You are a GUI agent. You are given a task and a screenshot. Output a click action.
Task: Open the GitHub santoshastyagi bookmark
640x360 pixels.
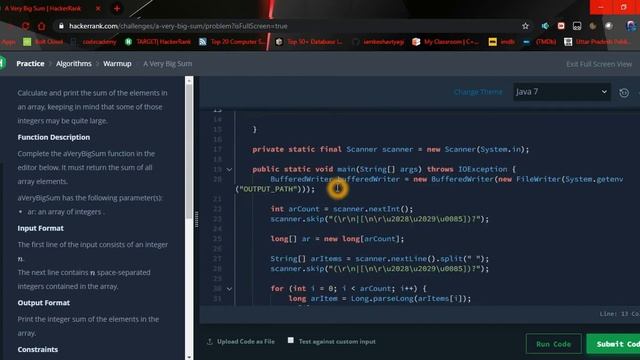click(x=378, y=42)
